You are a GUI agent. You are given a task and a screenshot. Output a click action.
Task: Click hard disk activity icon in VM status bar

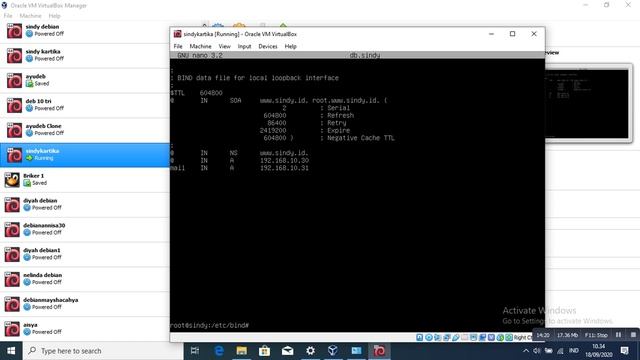419,338
